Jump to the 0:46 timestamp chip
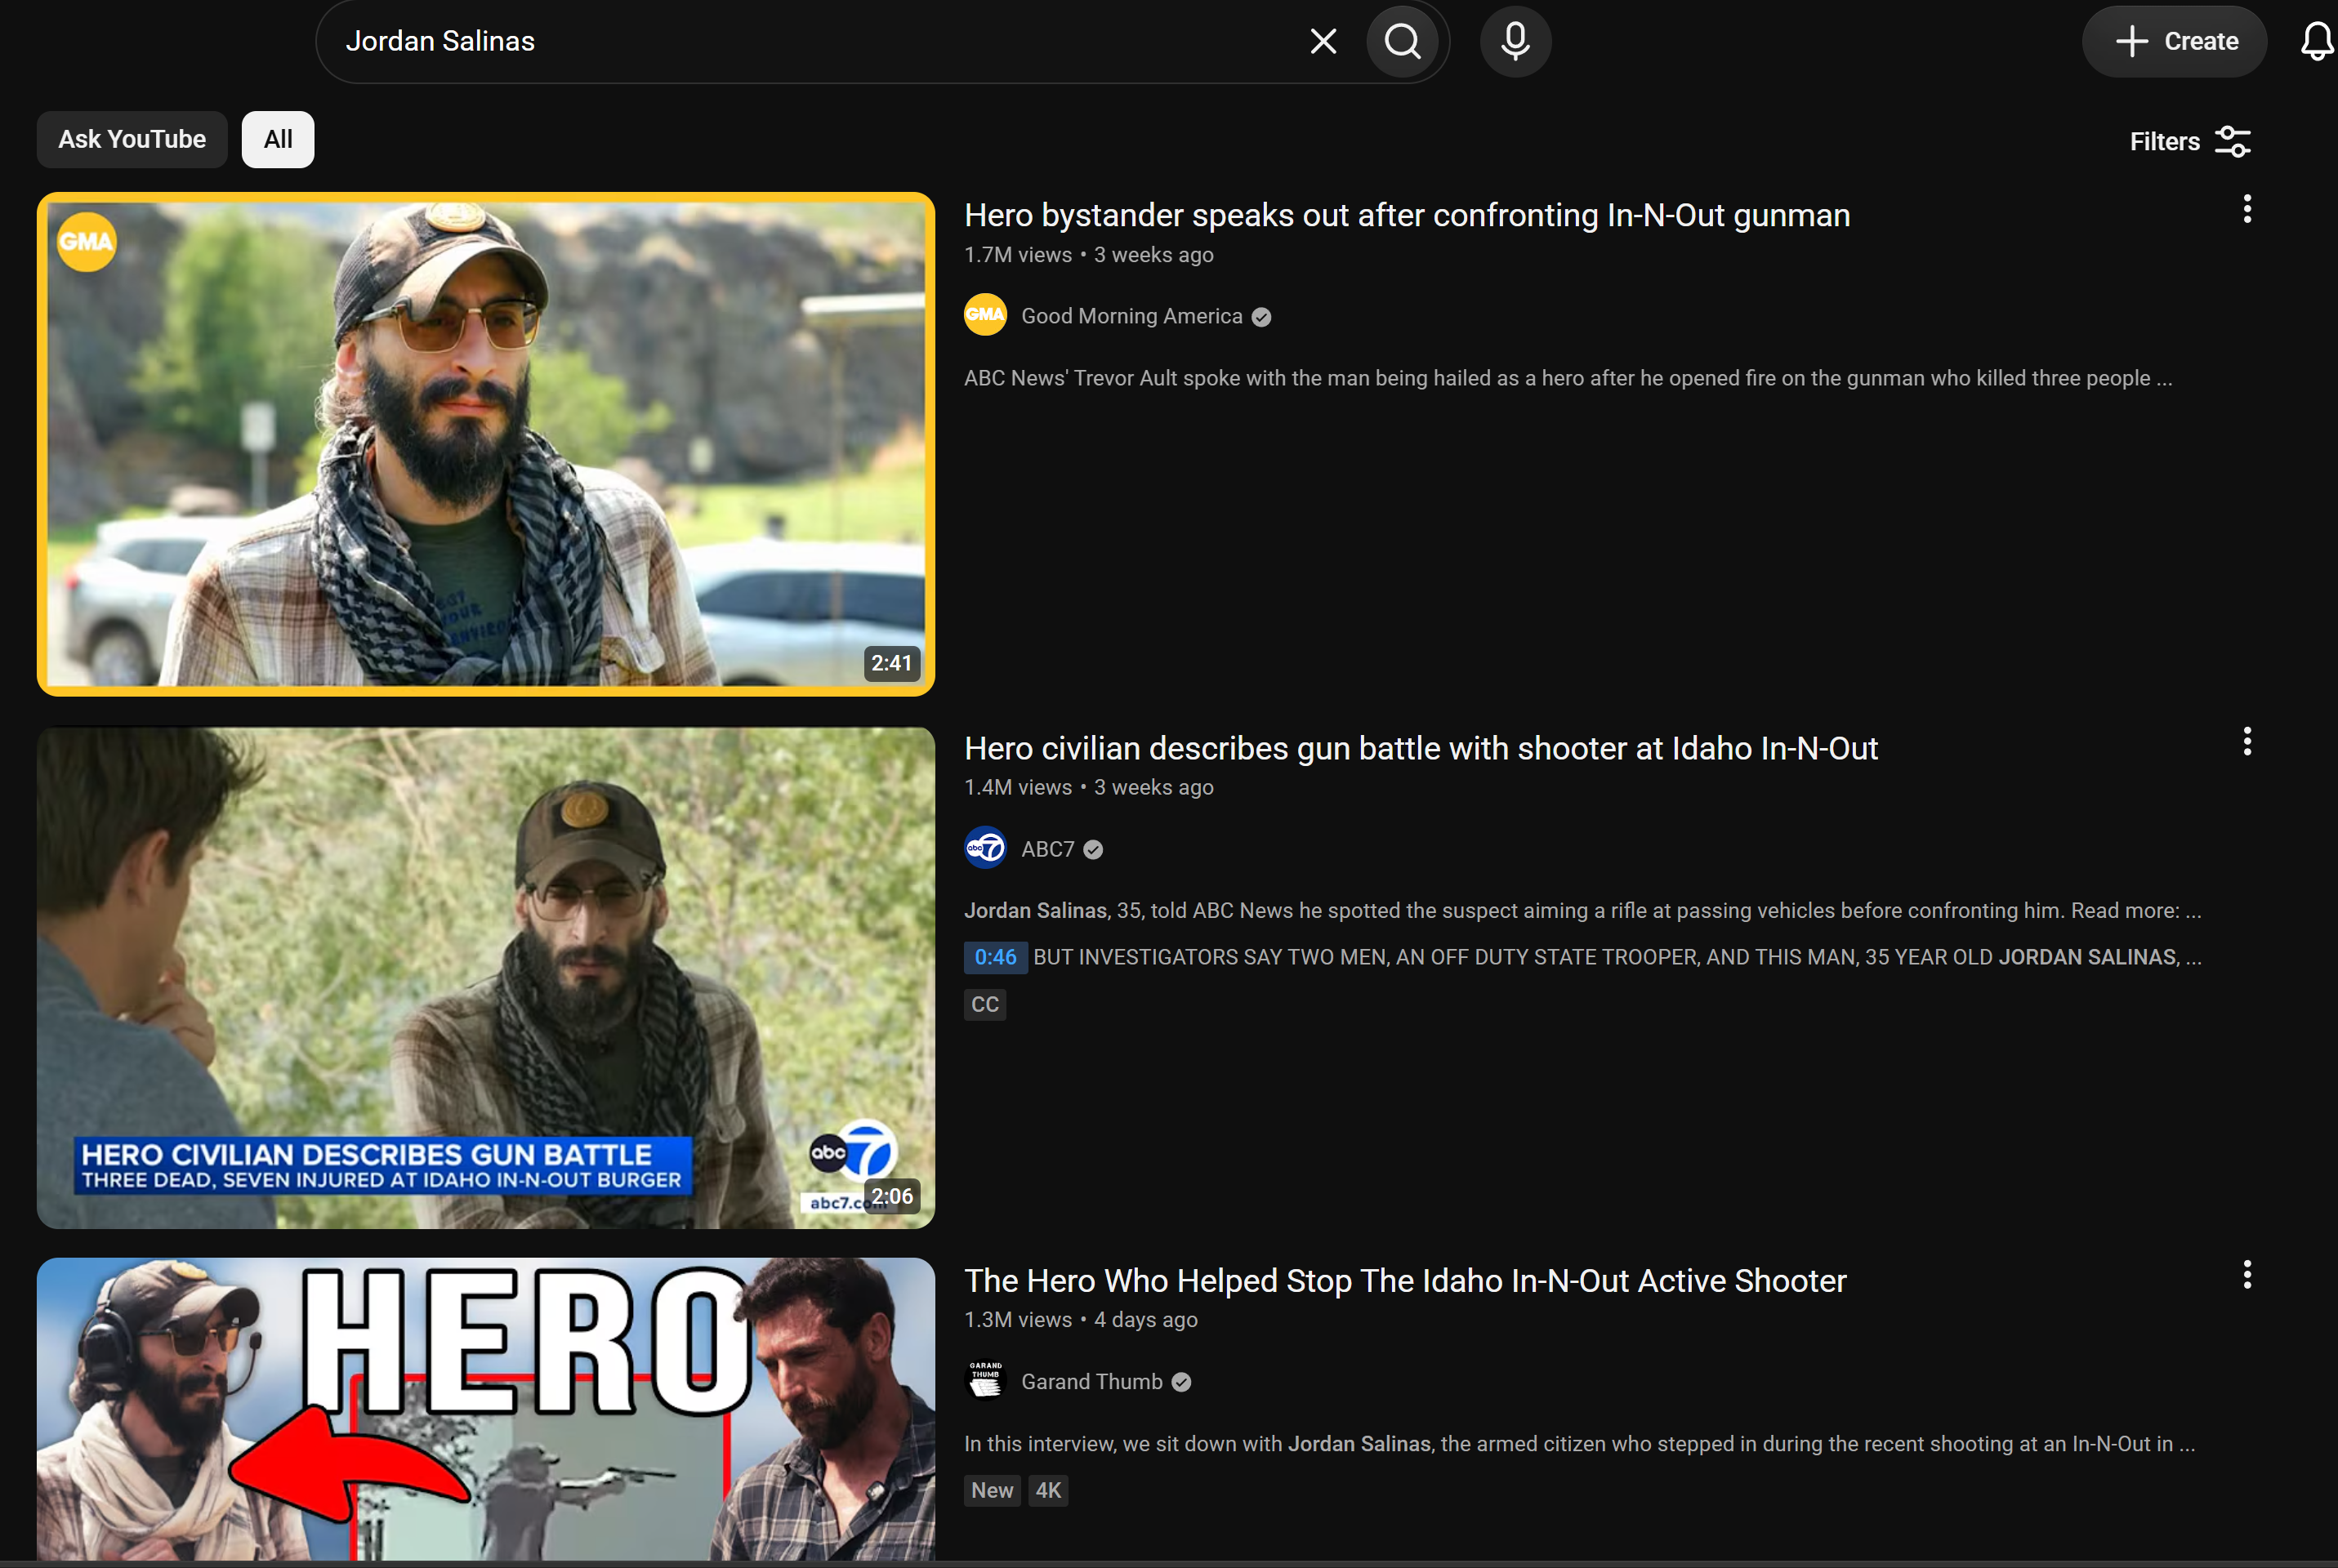 point(995,957)
